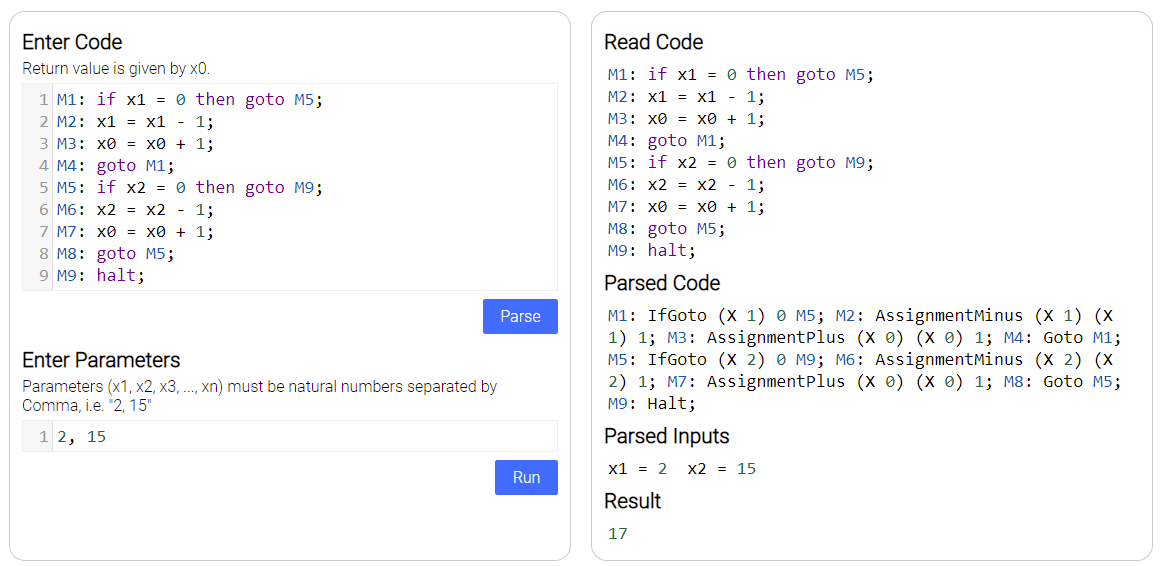Click the Parse button
The image size is (1166, 566).
[520, 316]
